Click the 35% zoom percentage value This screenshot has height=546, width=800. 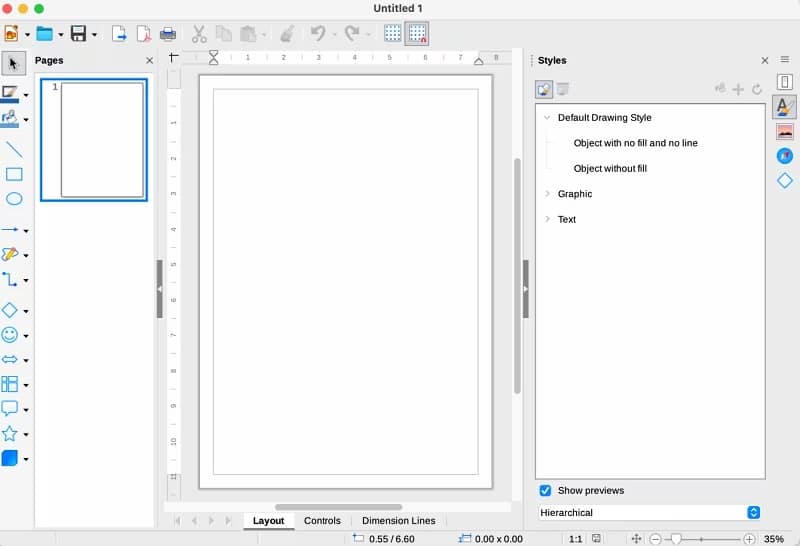tap(773, 539)
